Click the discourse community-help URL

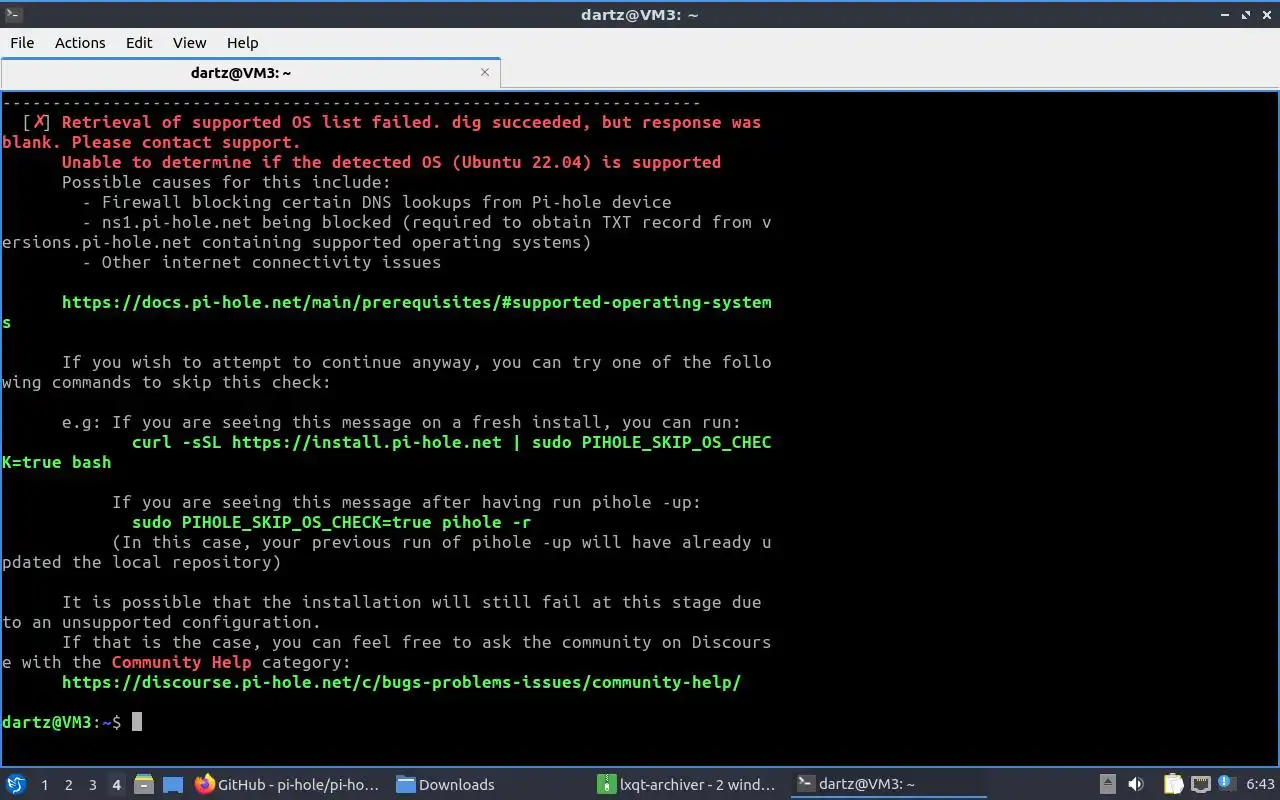click(401, 682)
